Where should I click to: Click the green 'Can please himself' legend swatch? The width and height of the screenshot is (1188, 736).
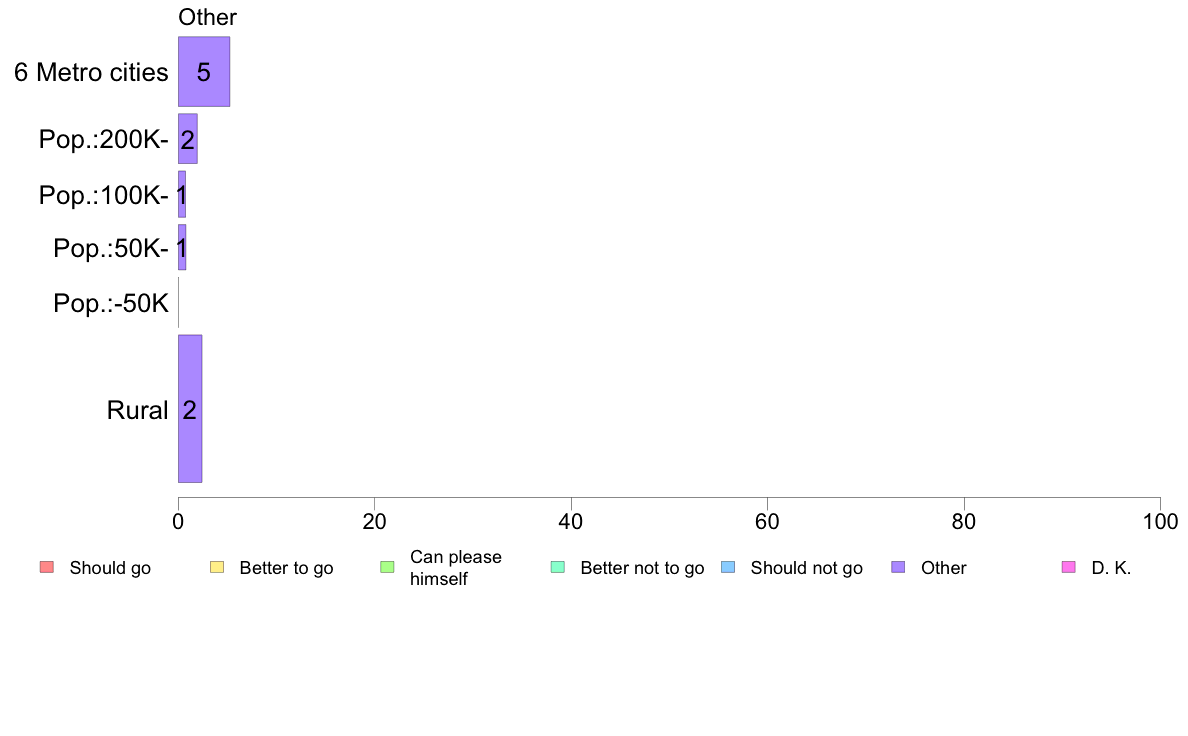tap(387, 567)
